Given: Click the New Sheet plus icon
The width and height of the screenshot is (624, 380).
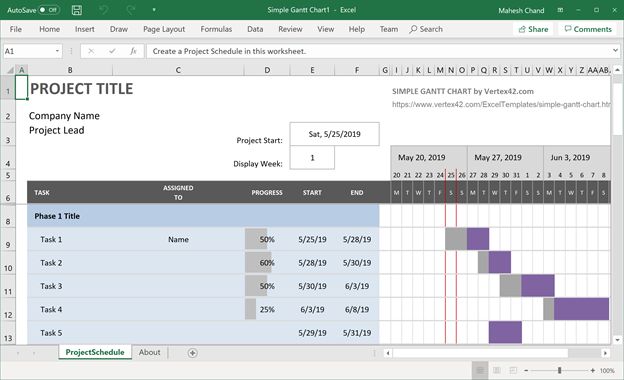Looking at the screenshot, I should pos(192,353).
